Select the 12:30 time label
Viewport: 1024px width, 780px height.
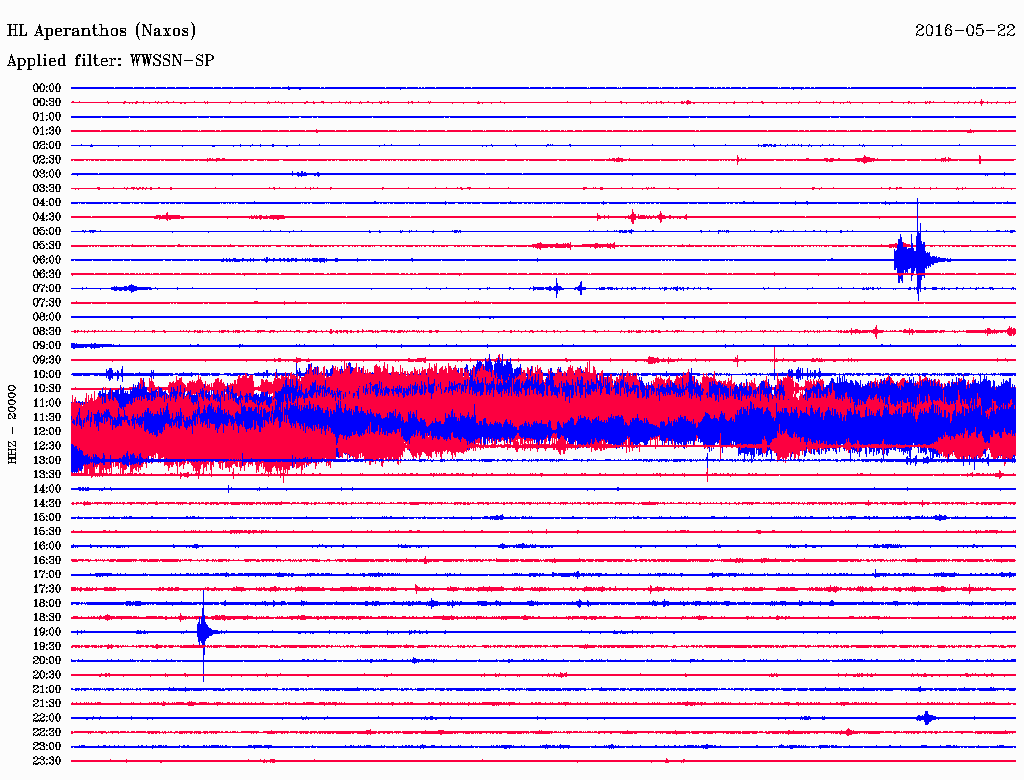click(x=47, y=446)
